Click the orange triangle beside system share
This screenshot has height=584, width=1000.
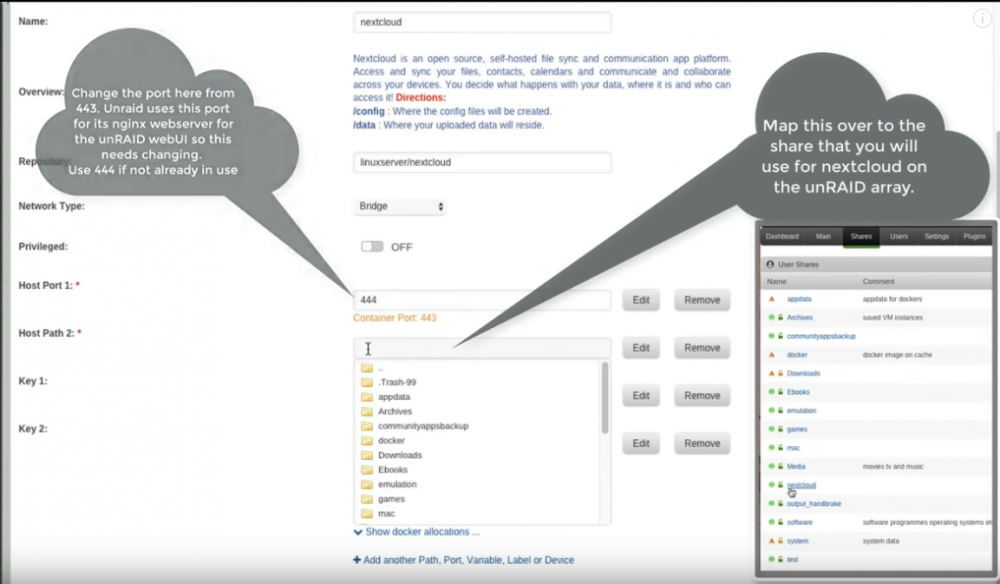pyautogui.click(x=772, y=541)
